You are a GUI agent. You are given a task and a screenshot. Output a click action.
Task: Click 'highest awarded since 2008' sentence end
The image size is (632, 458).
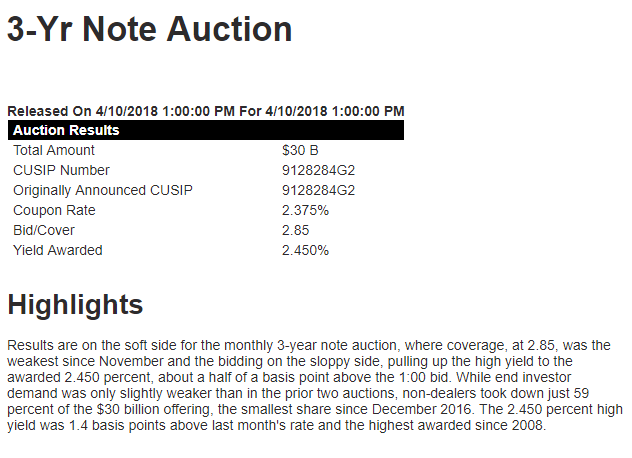[x=457, y=425]
